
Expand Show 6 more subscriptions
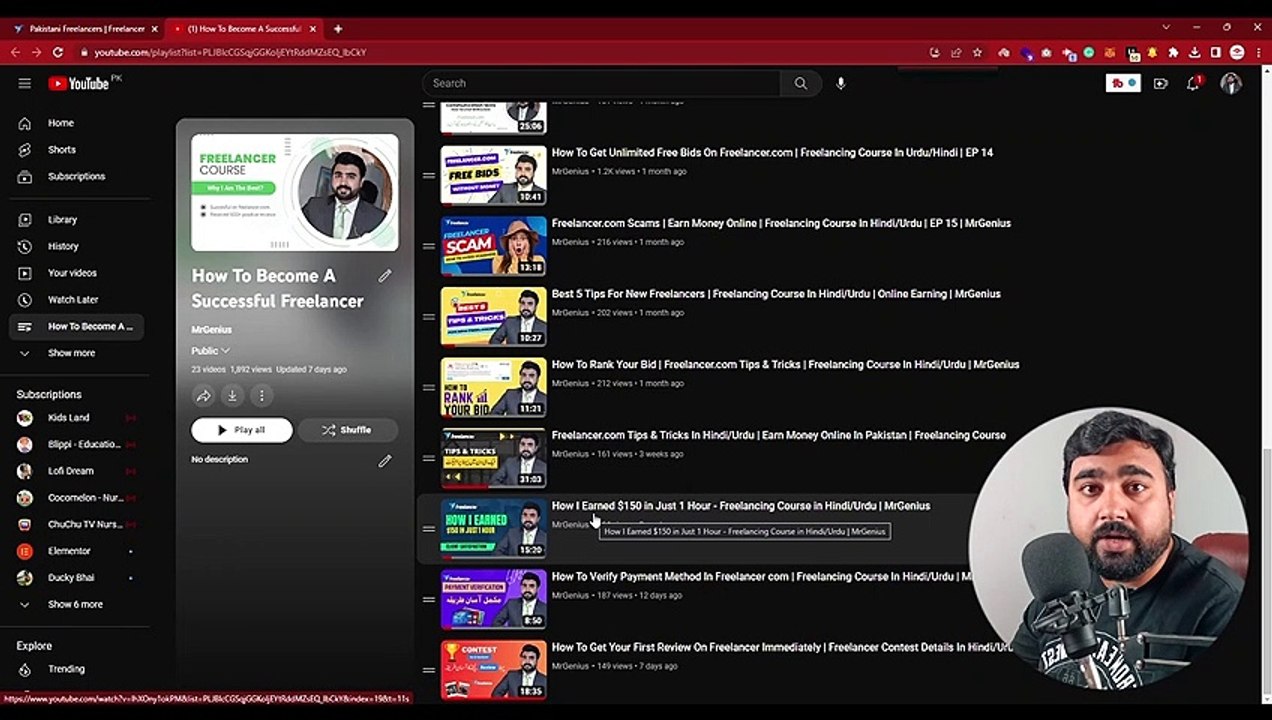click(x=75, y=604)
